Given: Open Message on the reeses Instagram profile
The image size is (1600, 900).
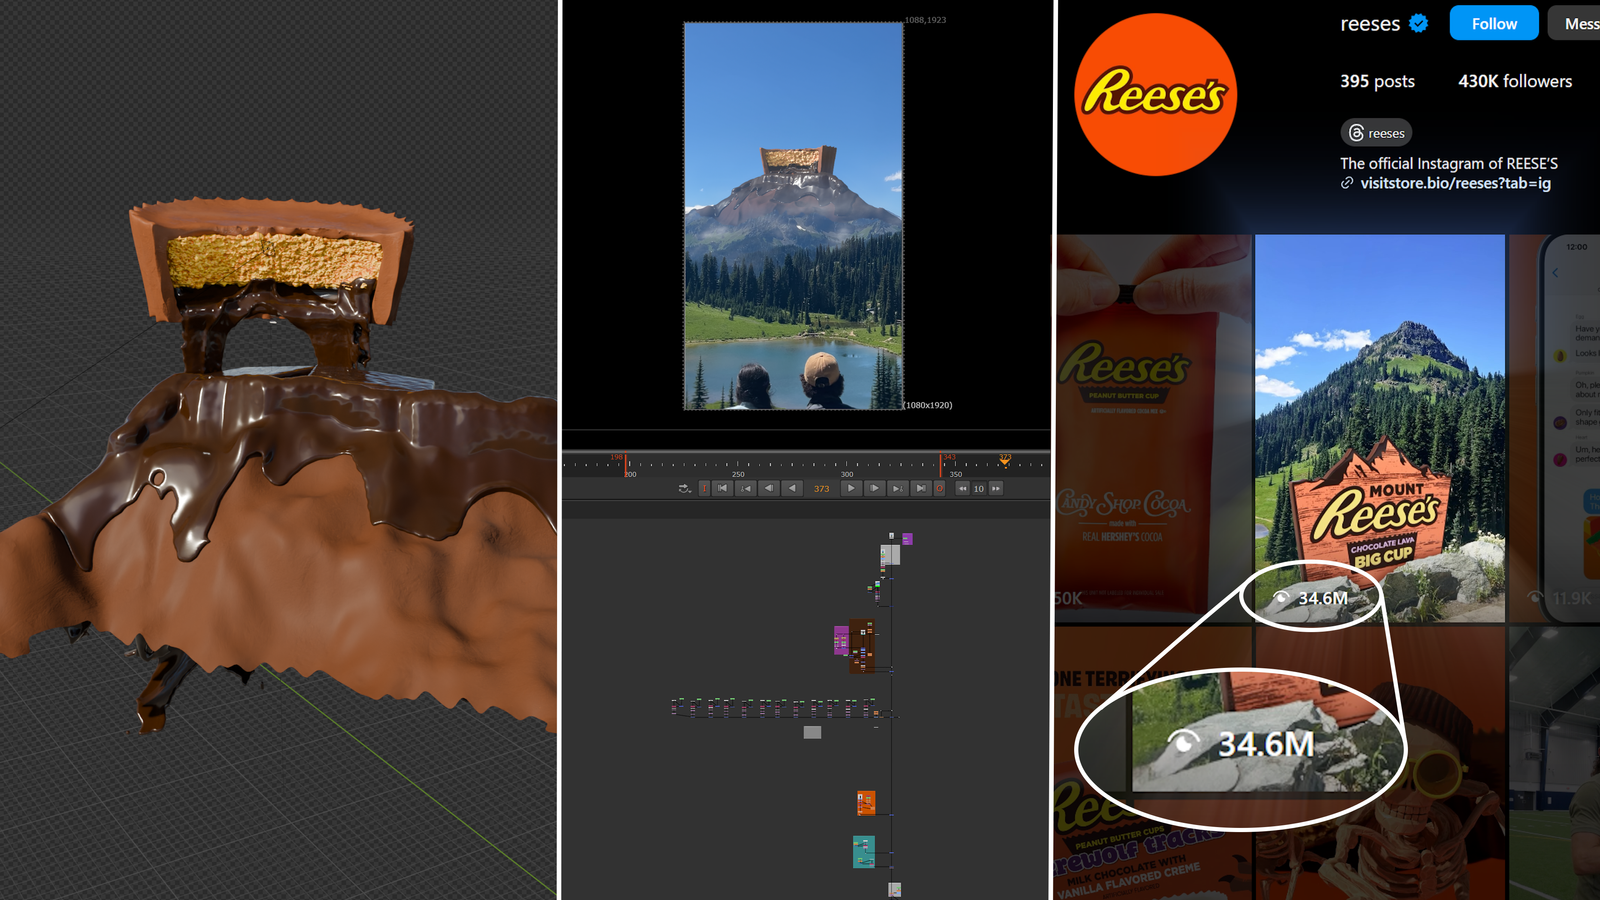Looking at the screenshot, I should coord(1575,23).
